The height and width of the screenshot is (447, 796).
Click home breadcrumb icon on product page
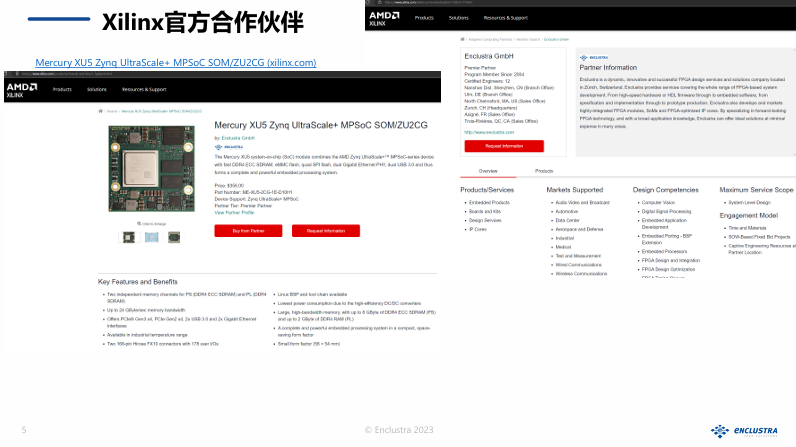coord(101,111)
